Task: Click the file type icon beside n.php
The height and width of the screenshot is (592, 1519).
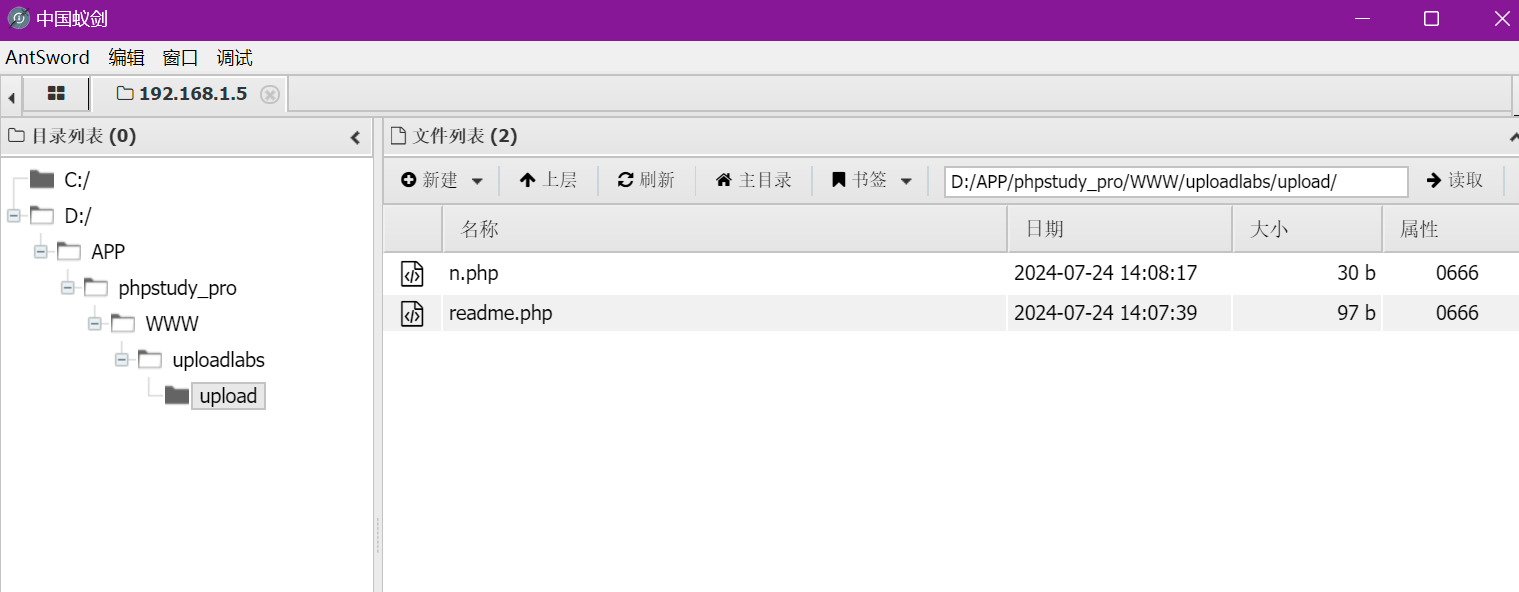Action: [412, 272]
